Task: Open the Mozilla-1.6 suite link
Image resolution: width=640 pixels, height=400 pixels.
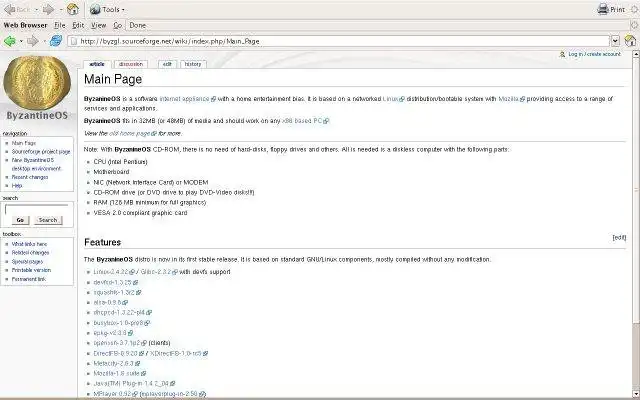Action: click(x=120, y=373)
